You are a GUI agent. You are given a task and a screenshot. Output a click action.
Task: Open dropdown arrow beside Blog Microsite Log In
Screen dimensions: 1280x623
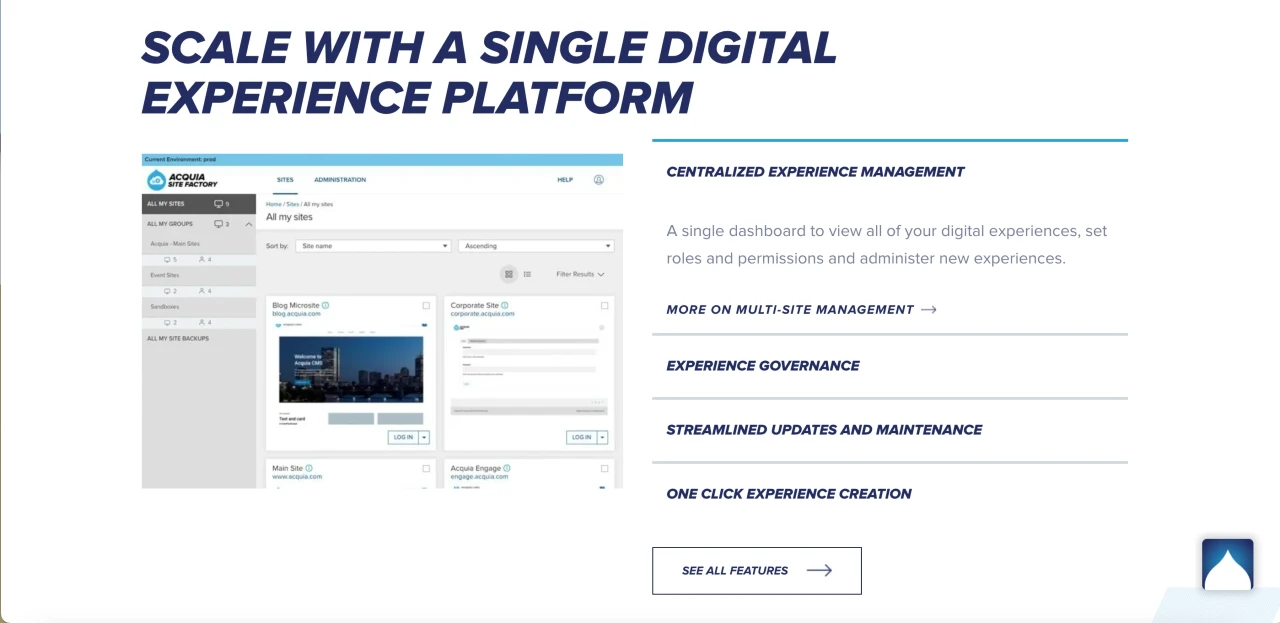click(424, 437)
